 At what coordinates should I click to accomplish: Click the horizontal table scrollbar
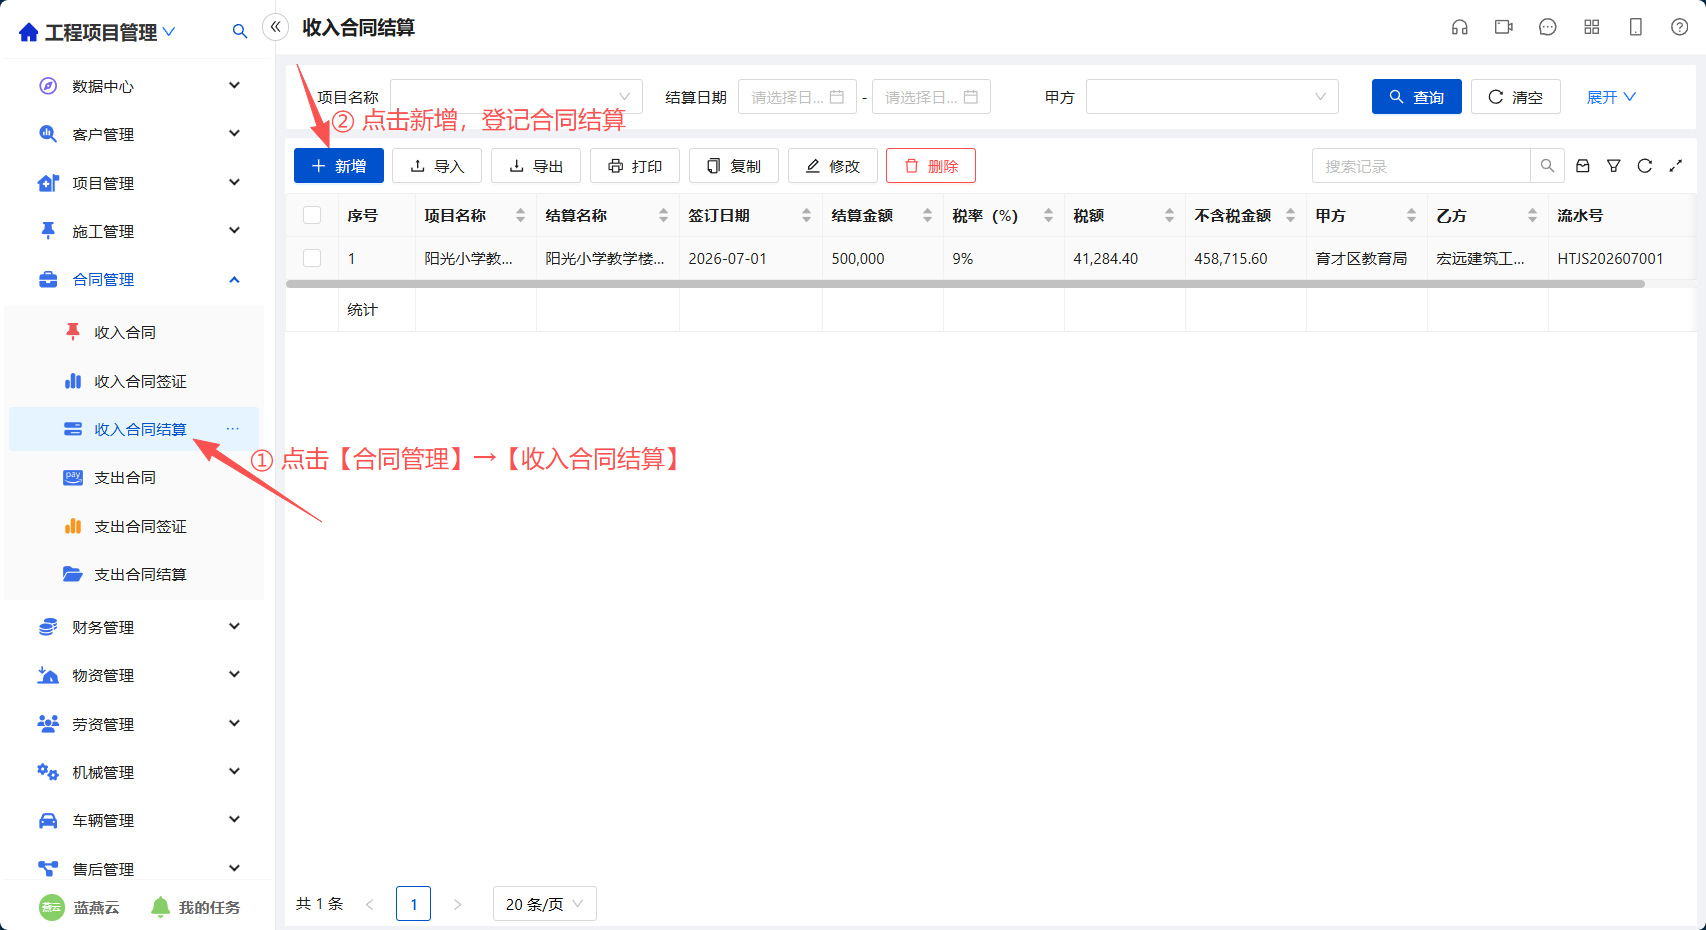pyautogui.click(x=965, y=284)
